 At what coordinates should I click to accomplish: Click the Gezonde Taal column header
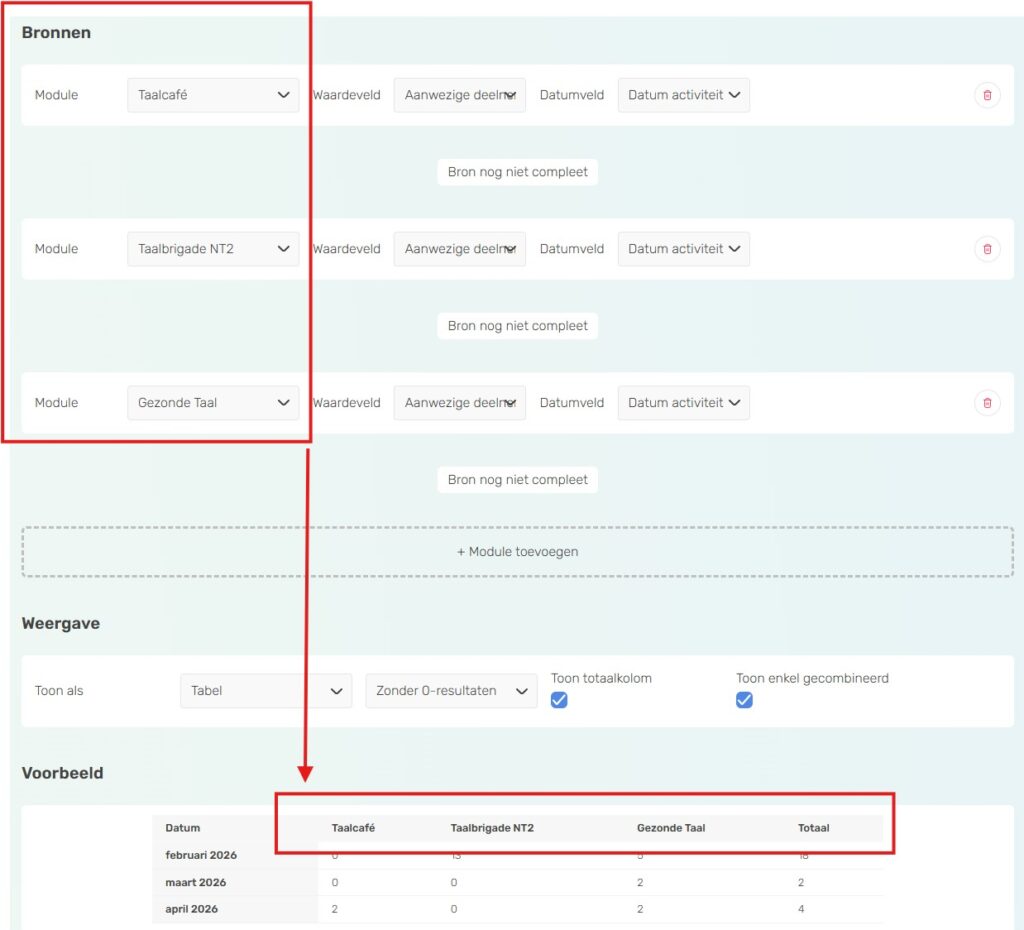671,828
